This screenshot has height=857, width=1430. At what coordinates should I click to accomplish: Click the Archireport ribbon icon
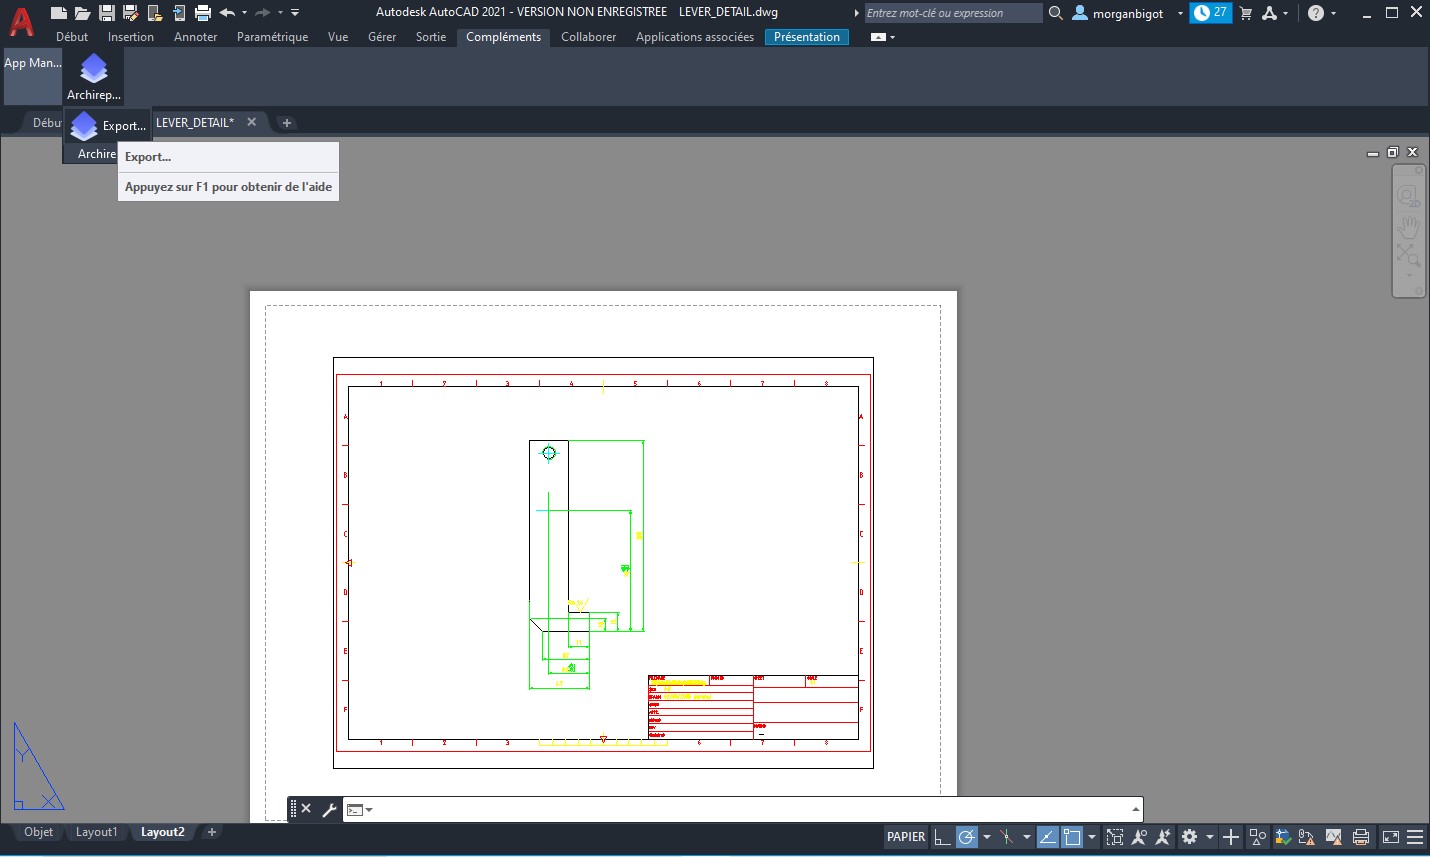(x=93, y=76)
